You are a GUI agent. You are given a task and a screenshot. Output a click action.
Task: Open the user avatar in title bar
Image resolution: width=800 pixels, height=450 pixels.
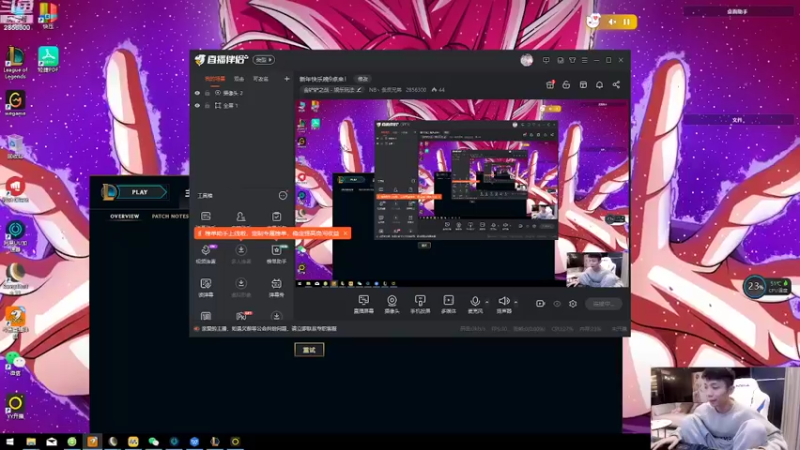[x=527, y=60]
